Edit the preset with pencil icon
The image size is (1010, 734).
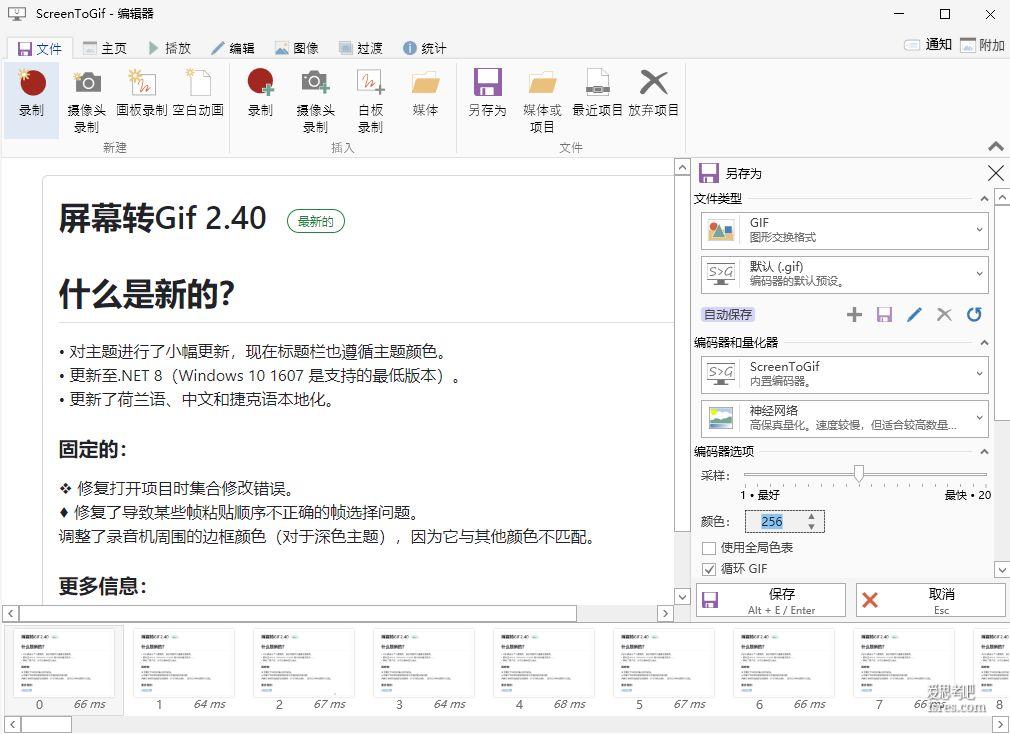(x=914, y=314)
